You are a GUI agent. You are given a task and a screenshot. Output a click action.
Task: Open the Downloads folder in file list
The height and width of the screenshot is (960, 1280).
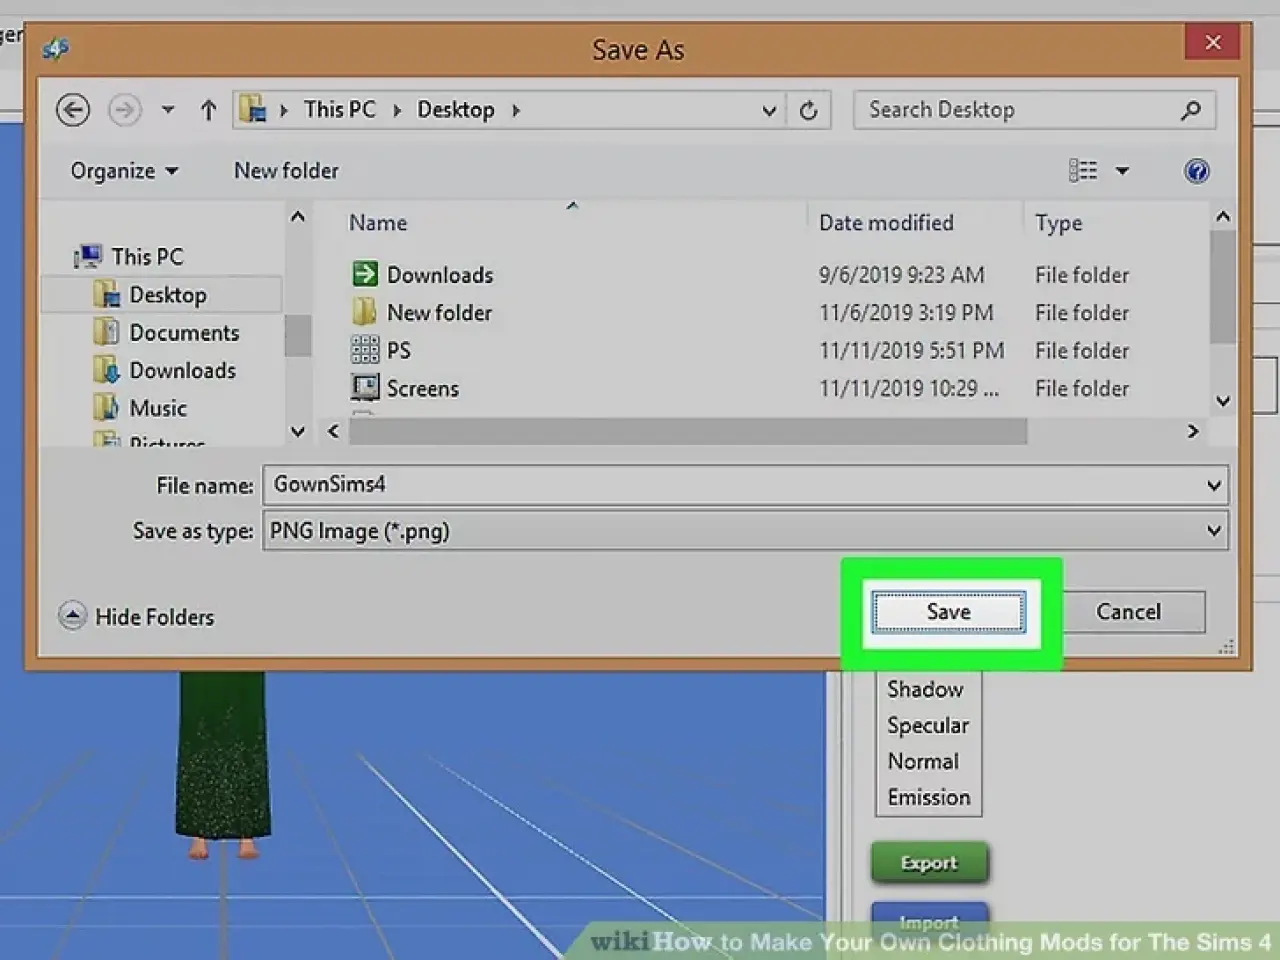click(439, 275)
